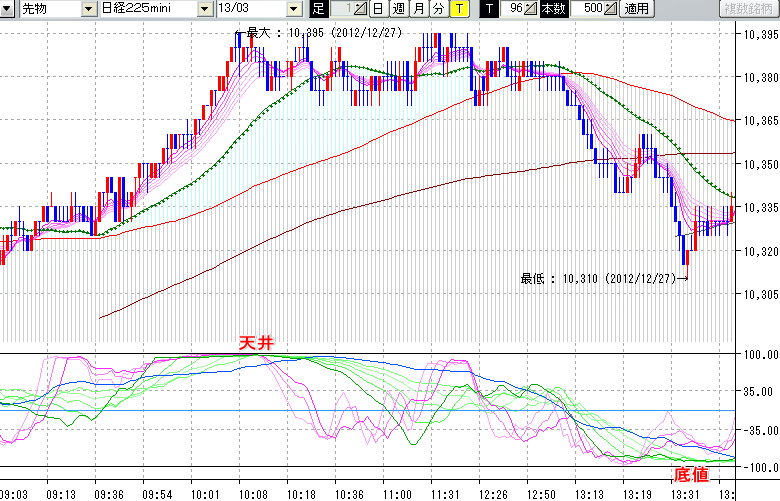Click the 天井 ceiling marker on oscillator
The height and width of the screenshot is (501, 780).
point(255,343)
